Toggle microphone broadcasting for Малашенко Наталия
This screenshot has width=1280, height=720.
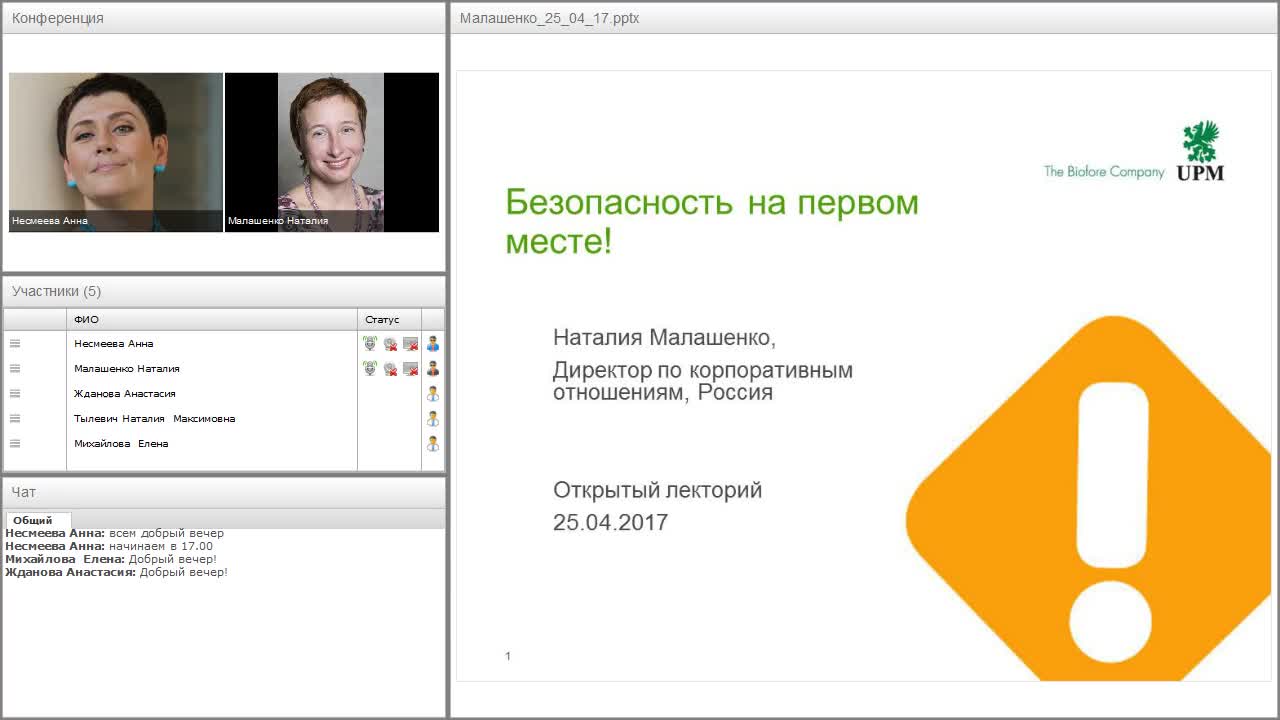coord(369,368)
